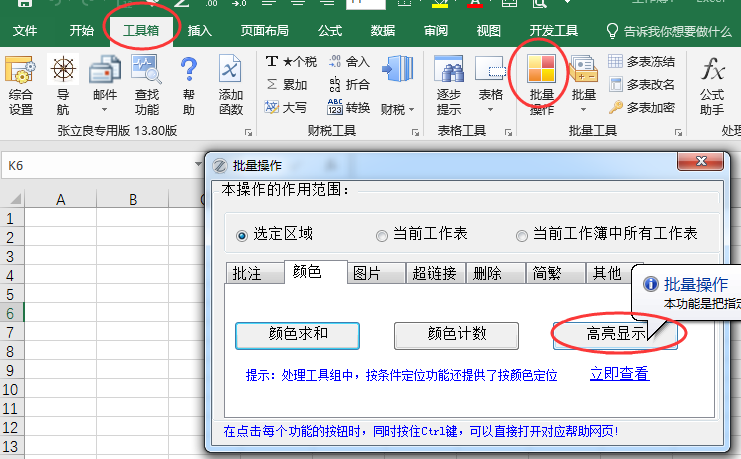Switch to the 公式 ribbon tab
This screenshot has width=741, height=459.
[x=329, y=30]
